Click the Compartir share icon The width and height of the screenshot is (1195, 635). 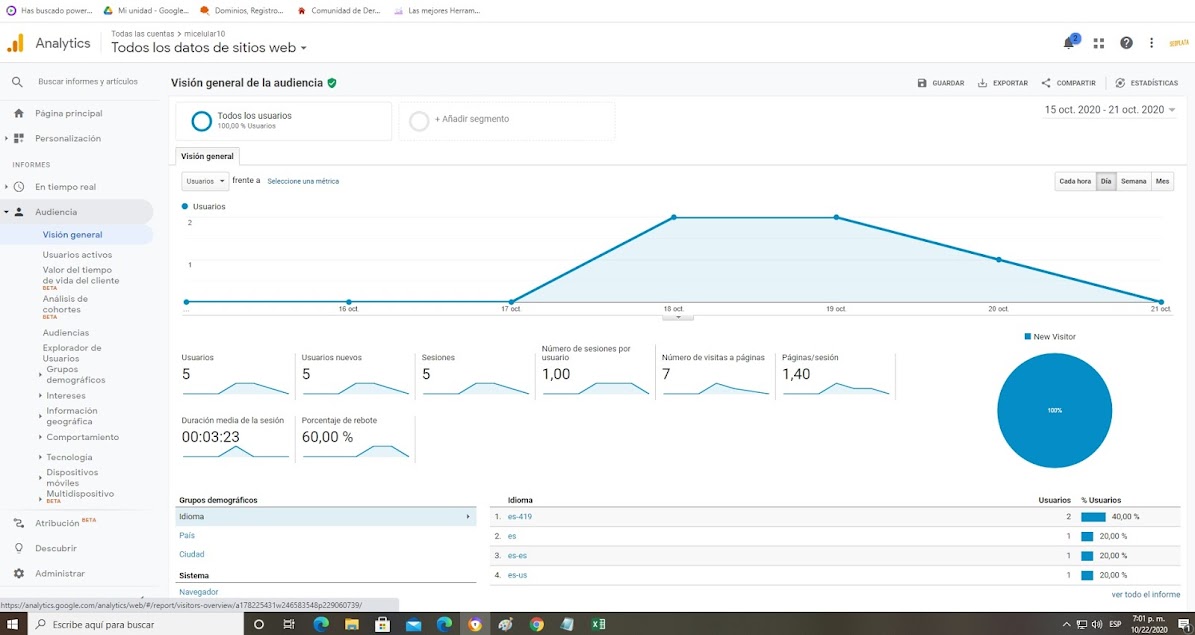(1046, 83)
